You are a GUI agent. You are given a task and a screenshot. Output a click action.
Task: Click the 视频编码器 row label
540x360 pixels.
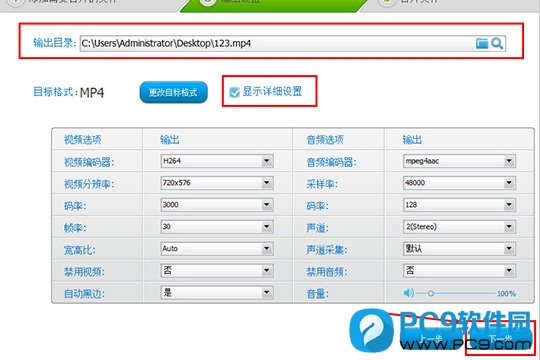click(89, 162)
